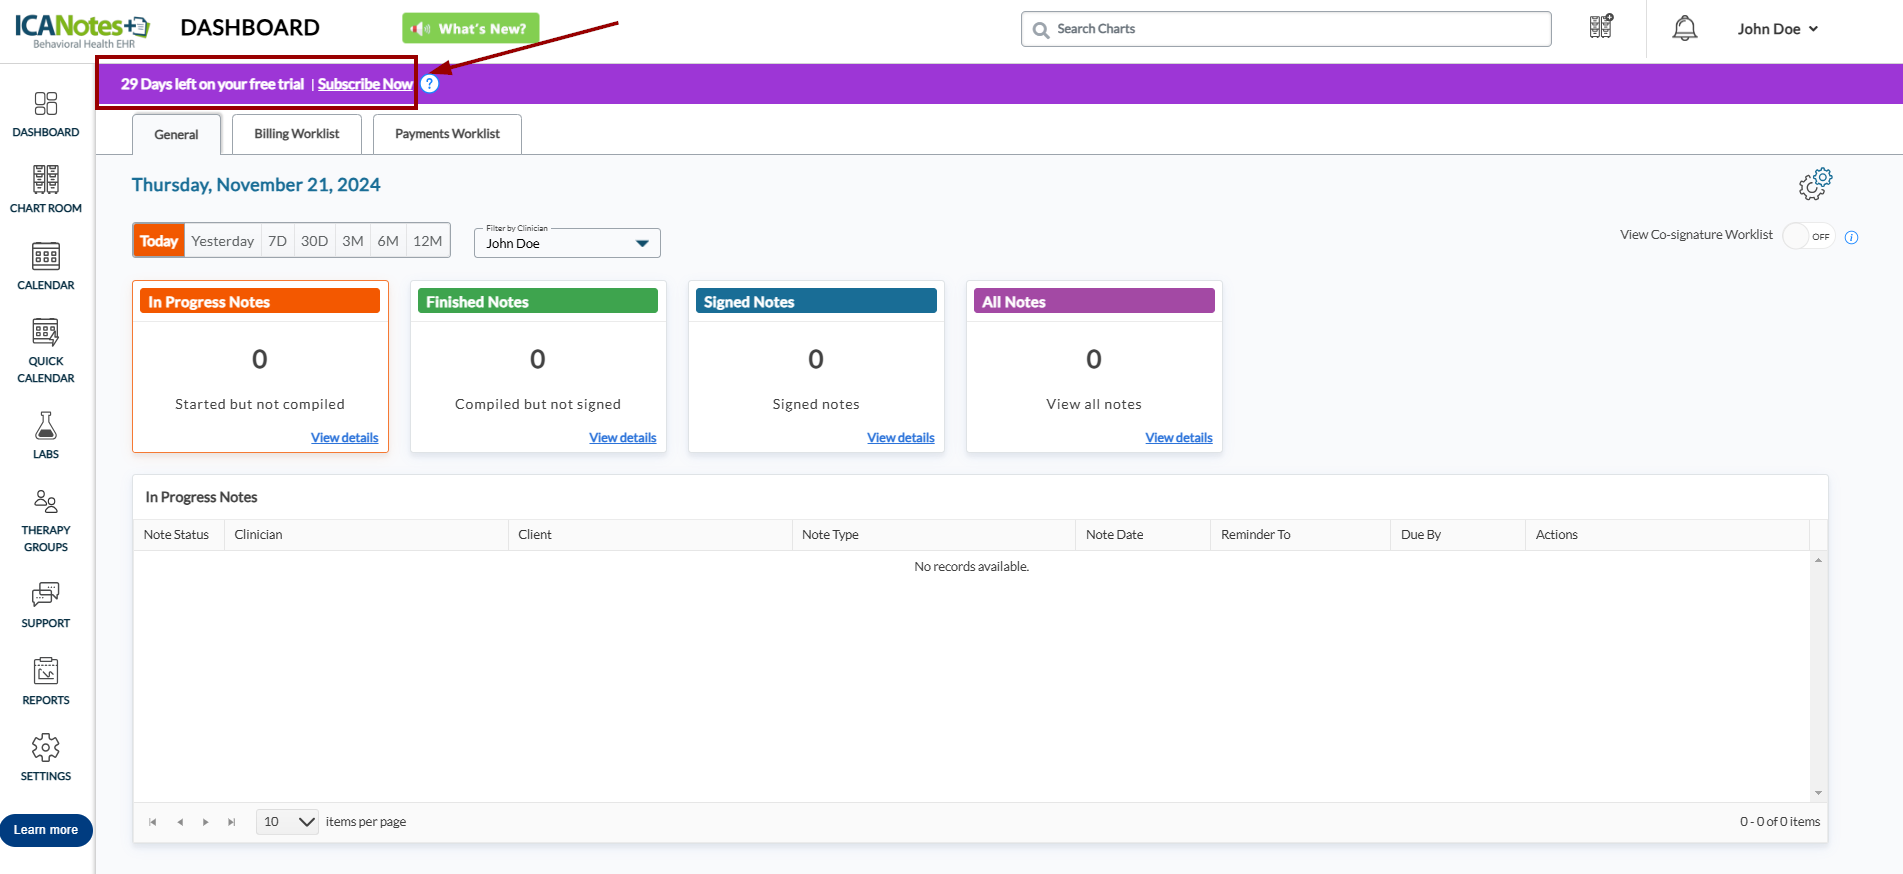The width and height of the screenshot is (1903, 874).
Task: Open the Labs flask icon
Action: pyautogui.click(x=46, y=426)
